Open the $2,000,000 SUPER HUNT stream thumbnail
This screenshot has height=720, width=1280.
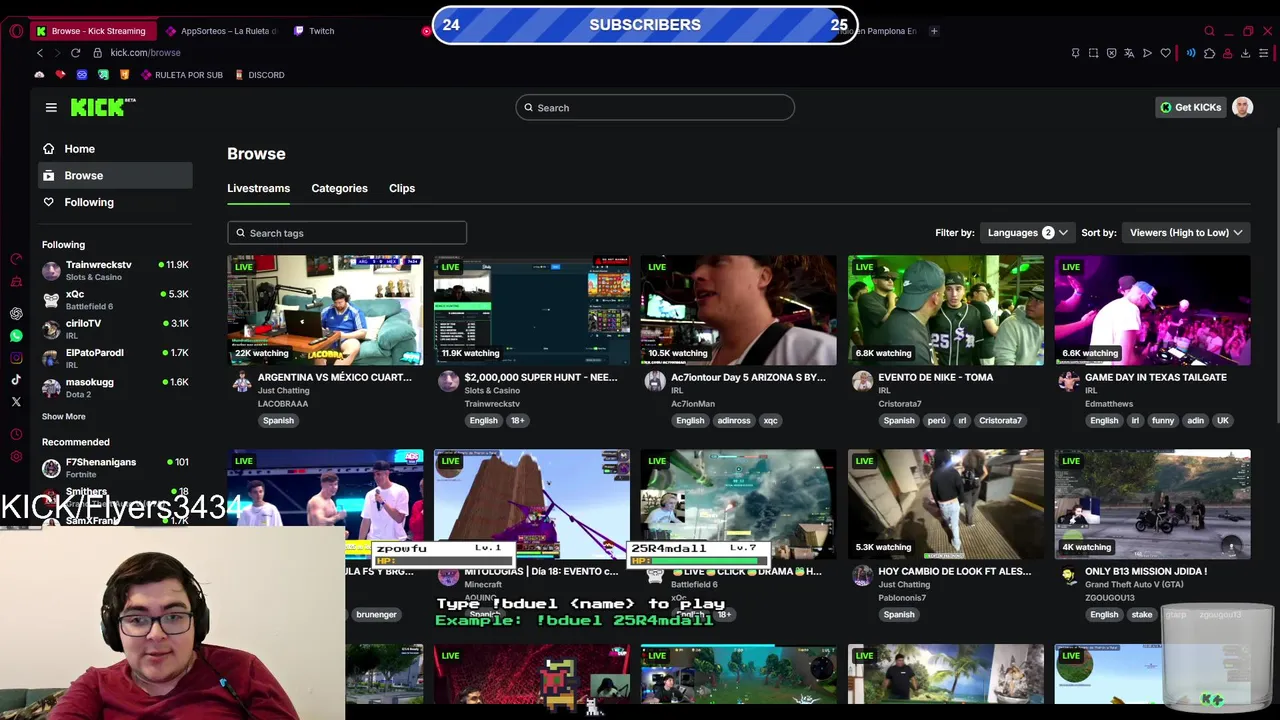[x=532, y=310]
